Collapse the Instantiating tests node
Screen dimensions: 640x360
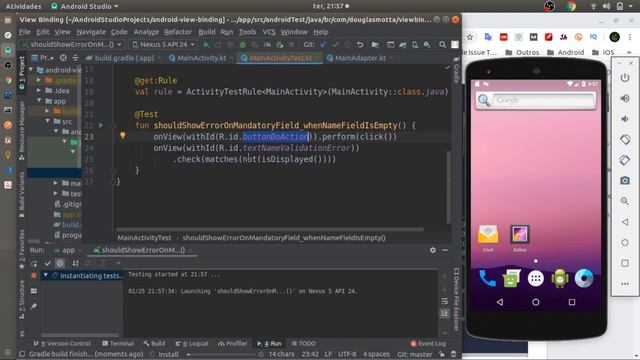46,276
